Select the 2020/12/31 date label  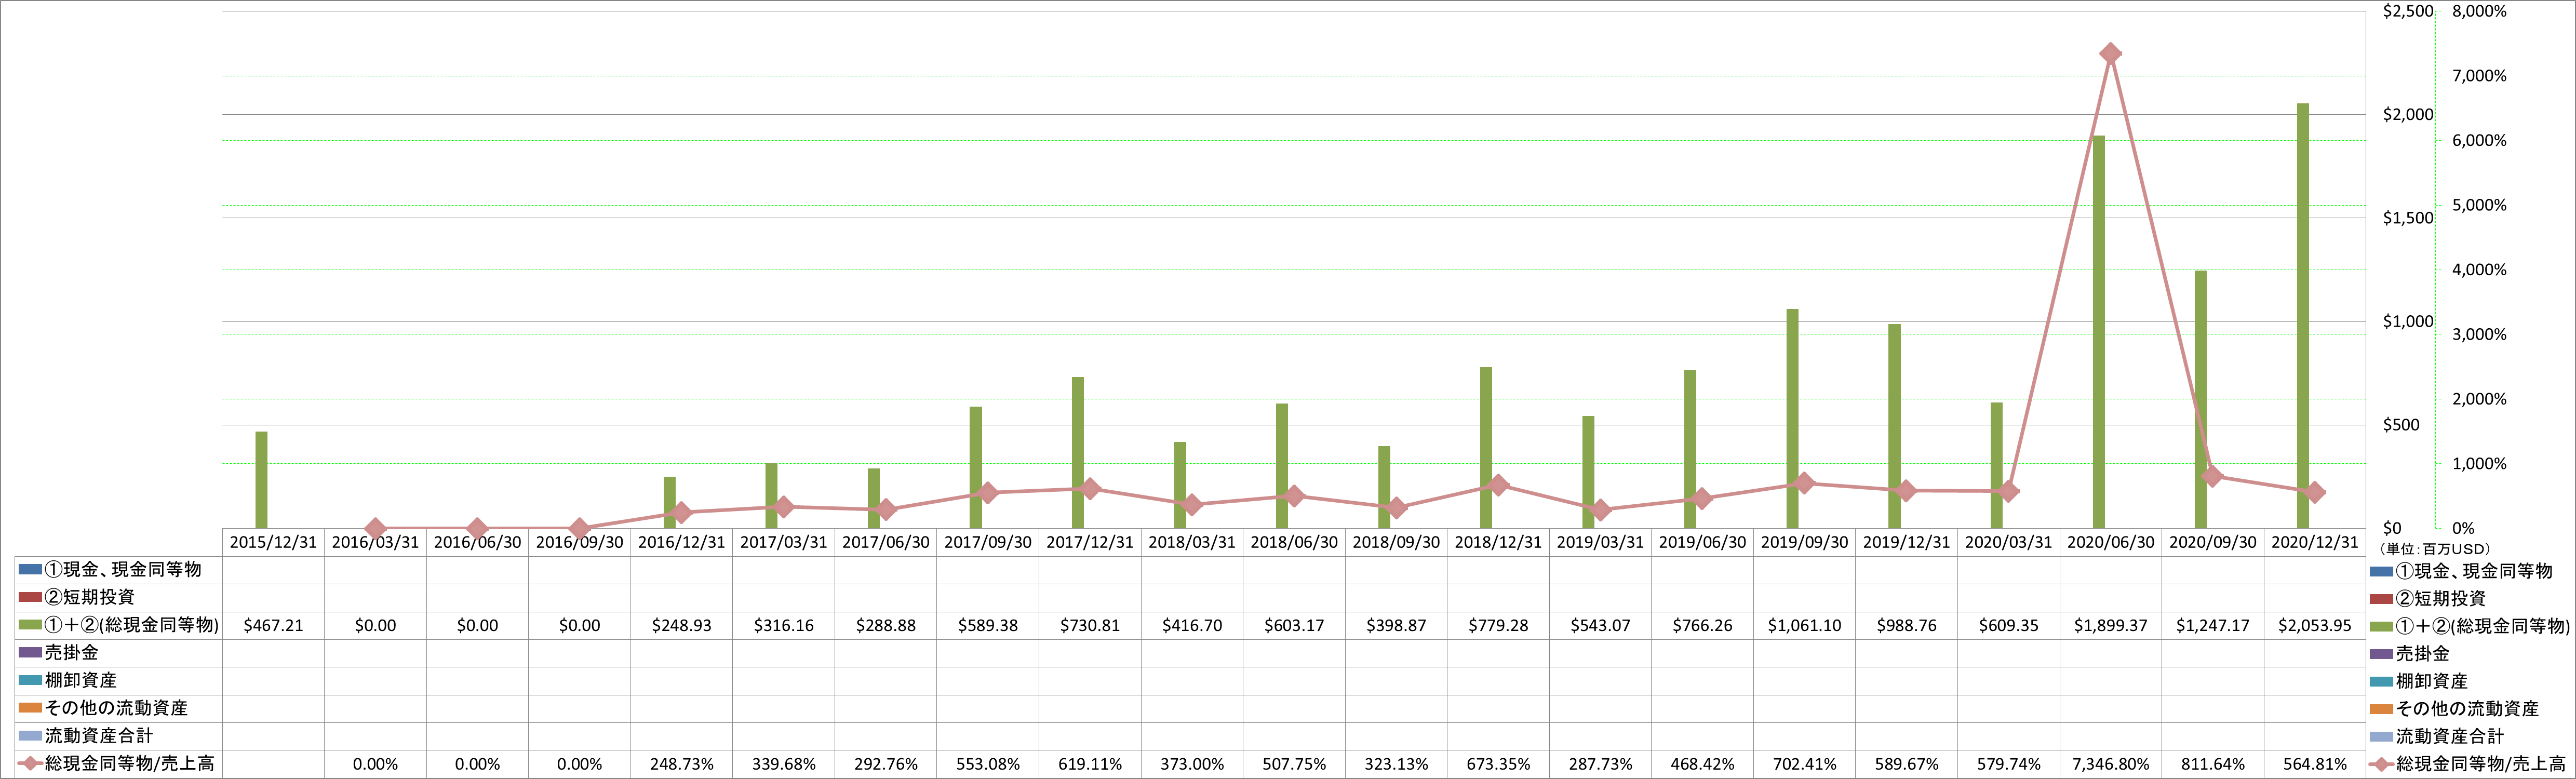2315,542
